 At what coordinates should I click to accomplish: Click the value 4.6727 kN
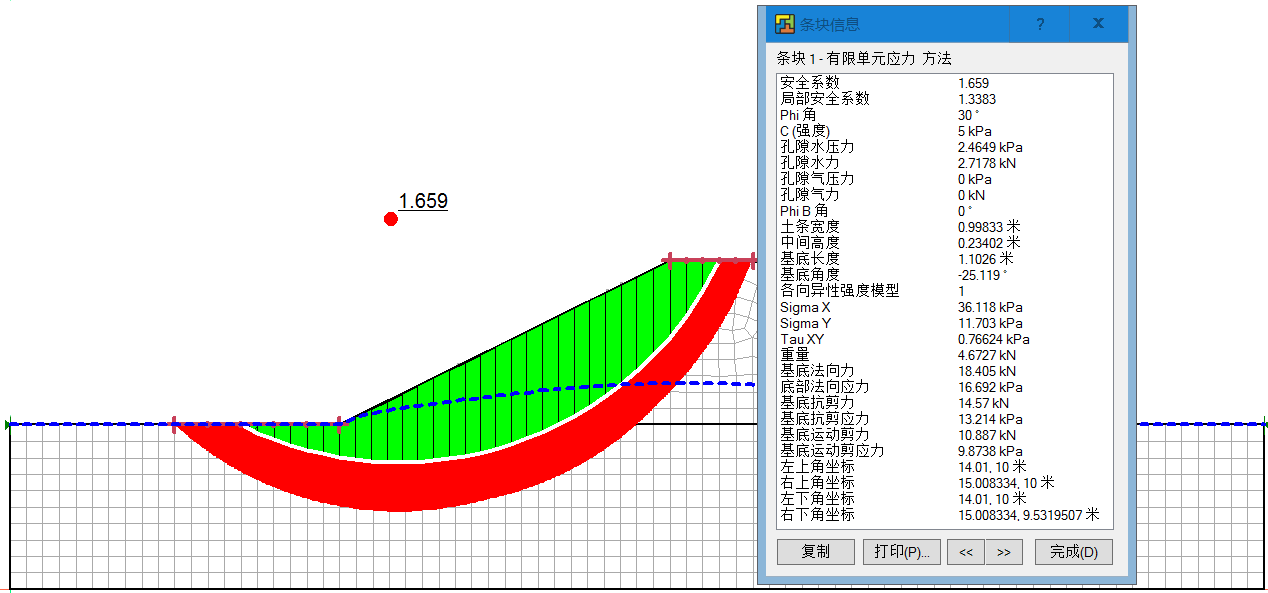coord(987,355)
